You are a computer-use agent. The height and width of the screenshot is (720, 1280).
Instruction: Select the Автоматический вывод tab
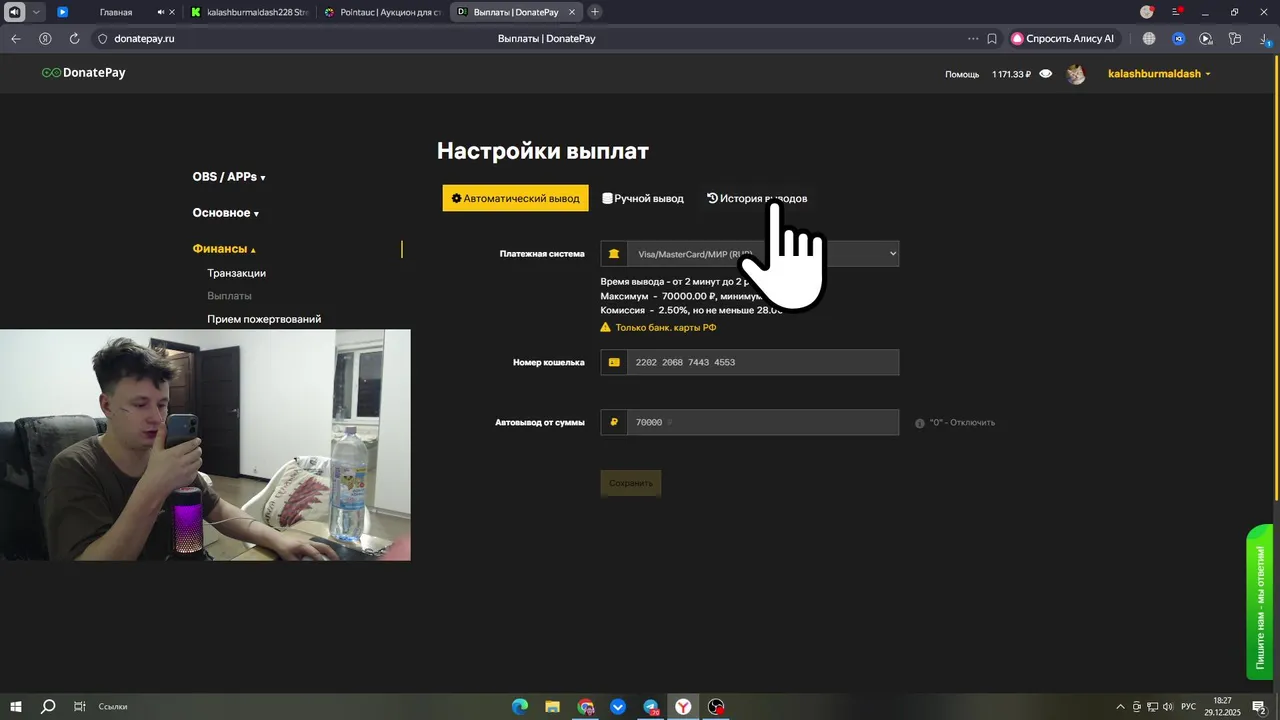coord(515,198)
